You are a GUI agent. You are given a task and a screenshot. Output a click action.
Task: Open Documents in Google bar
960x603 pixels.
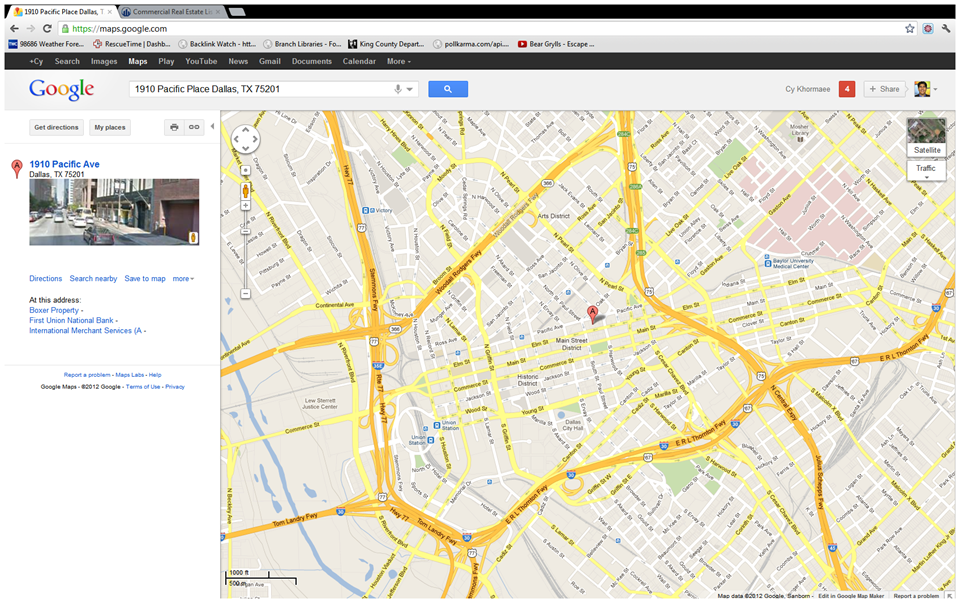[x=312, y=61]
